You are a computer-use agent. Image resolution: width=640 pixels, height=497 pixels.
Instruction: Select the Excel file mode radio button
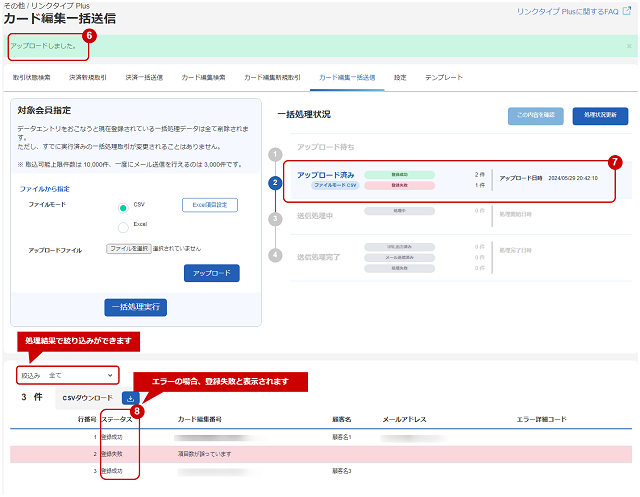[x=123, y=227]
